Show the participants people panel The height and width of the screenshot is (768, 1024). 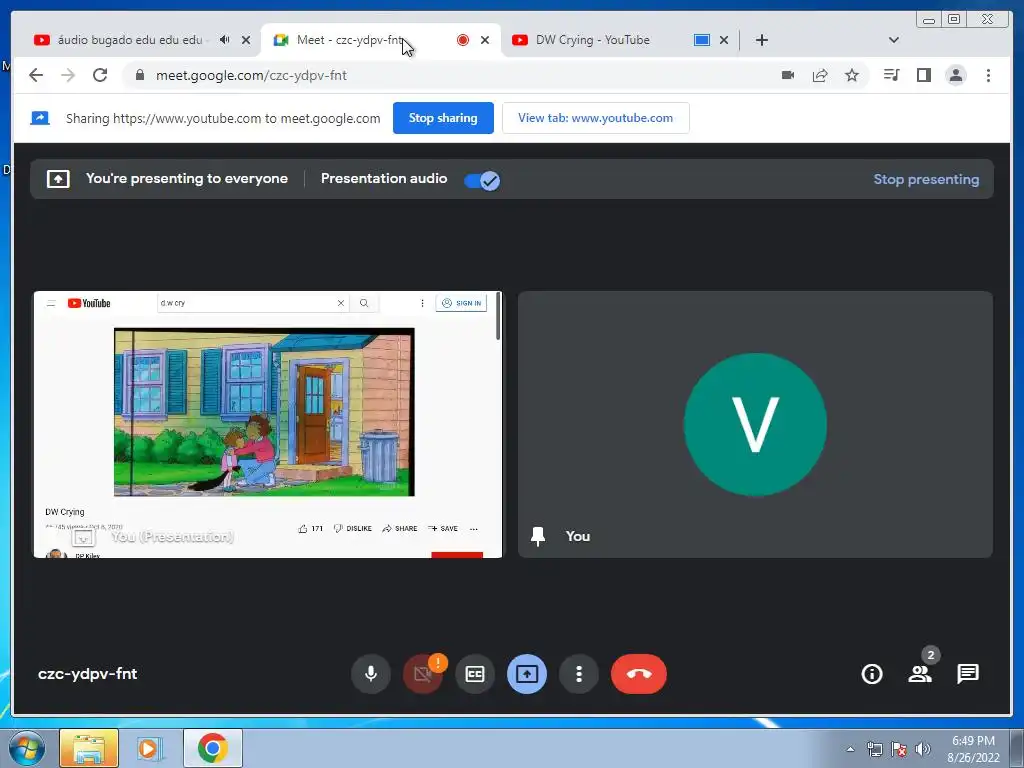click(x=920, y=673)
